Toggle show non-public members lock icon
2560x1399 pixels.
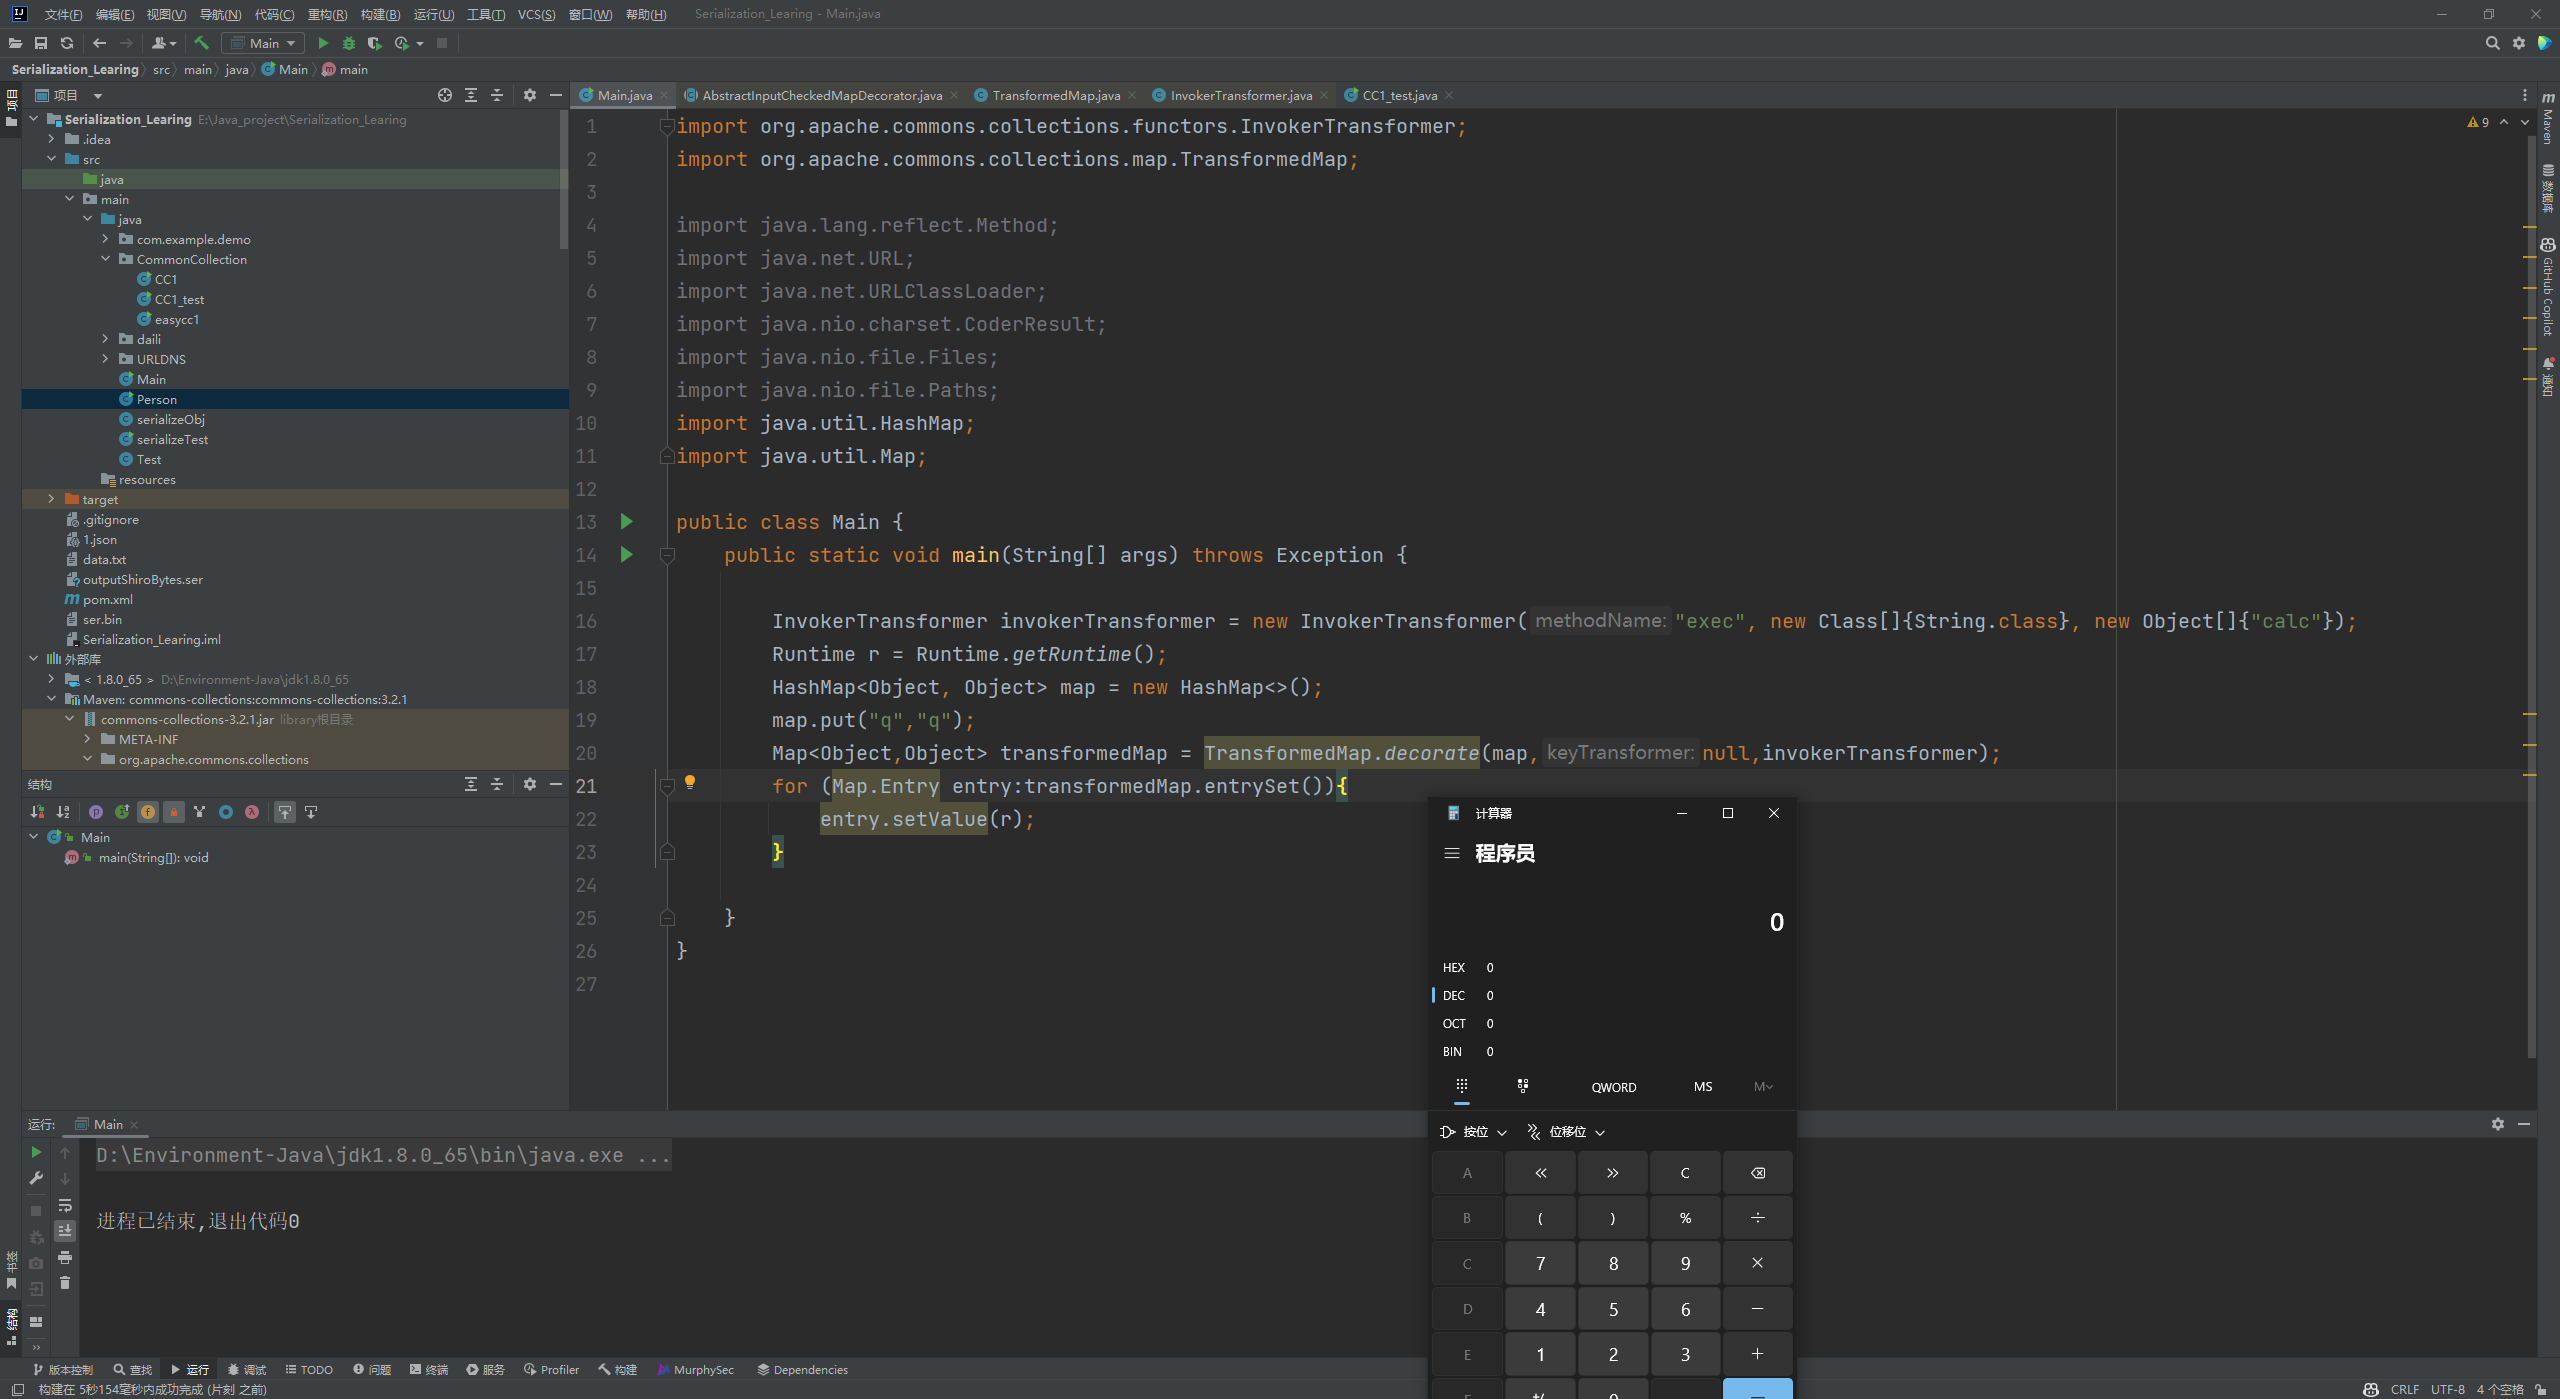pos(174,812)
